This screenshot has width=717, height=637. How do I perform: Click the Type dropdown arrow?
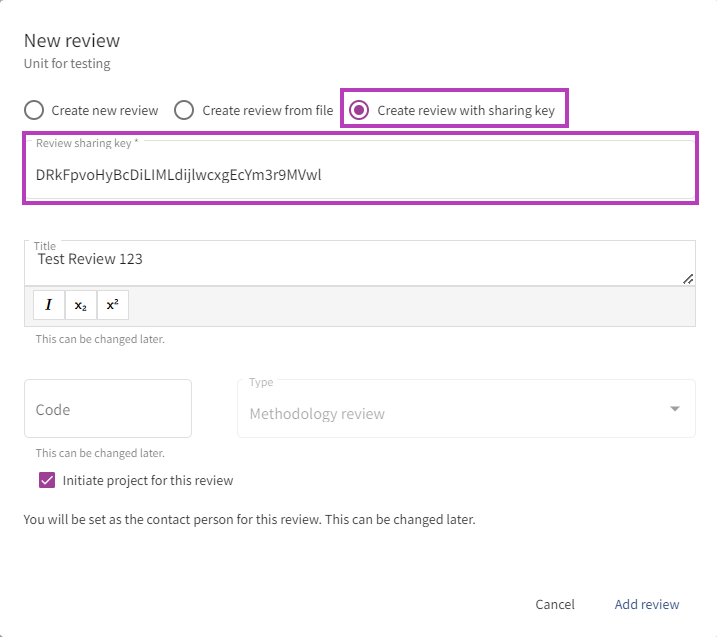coord(675,409)
